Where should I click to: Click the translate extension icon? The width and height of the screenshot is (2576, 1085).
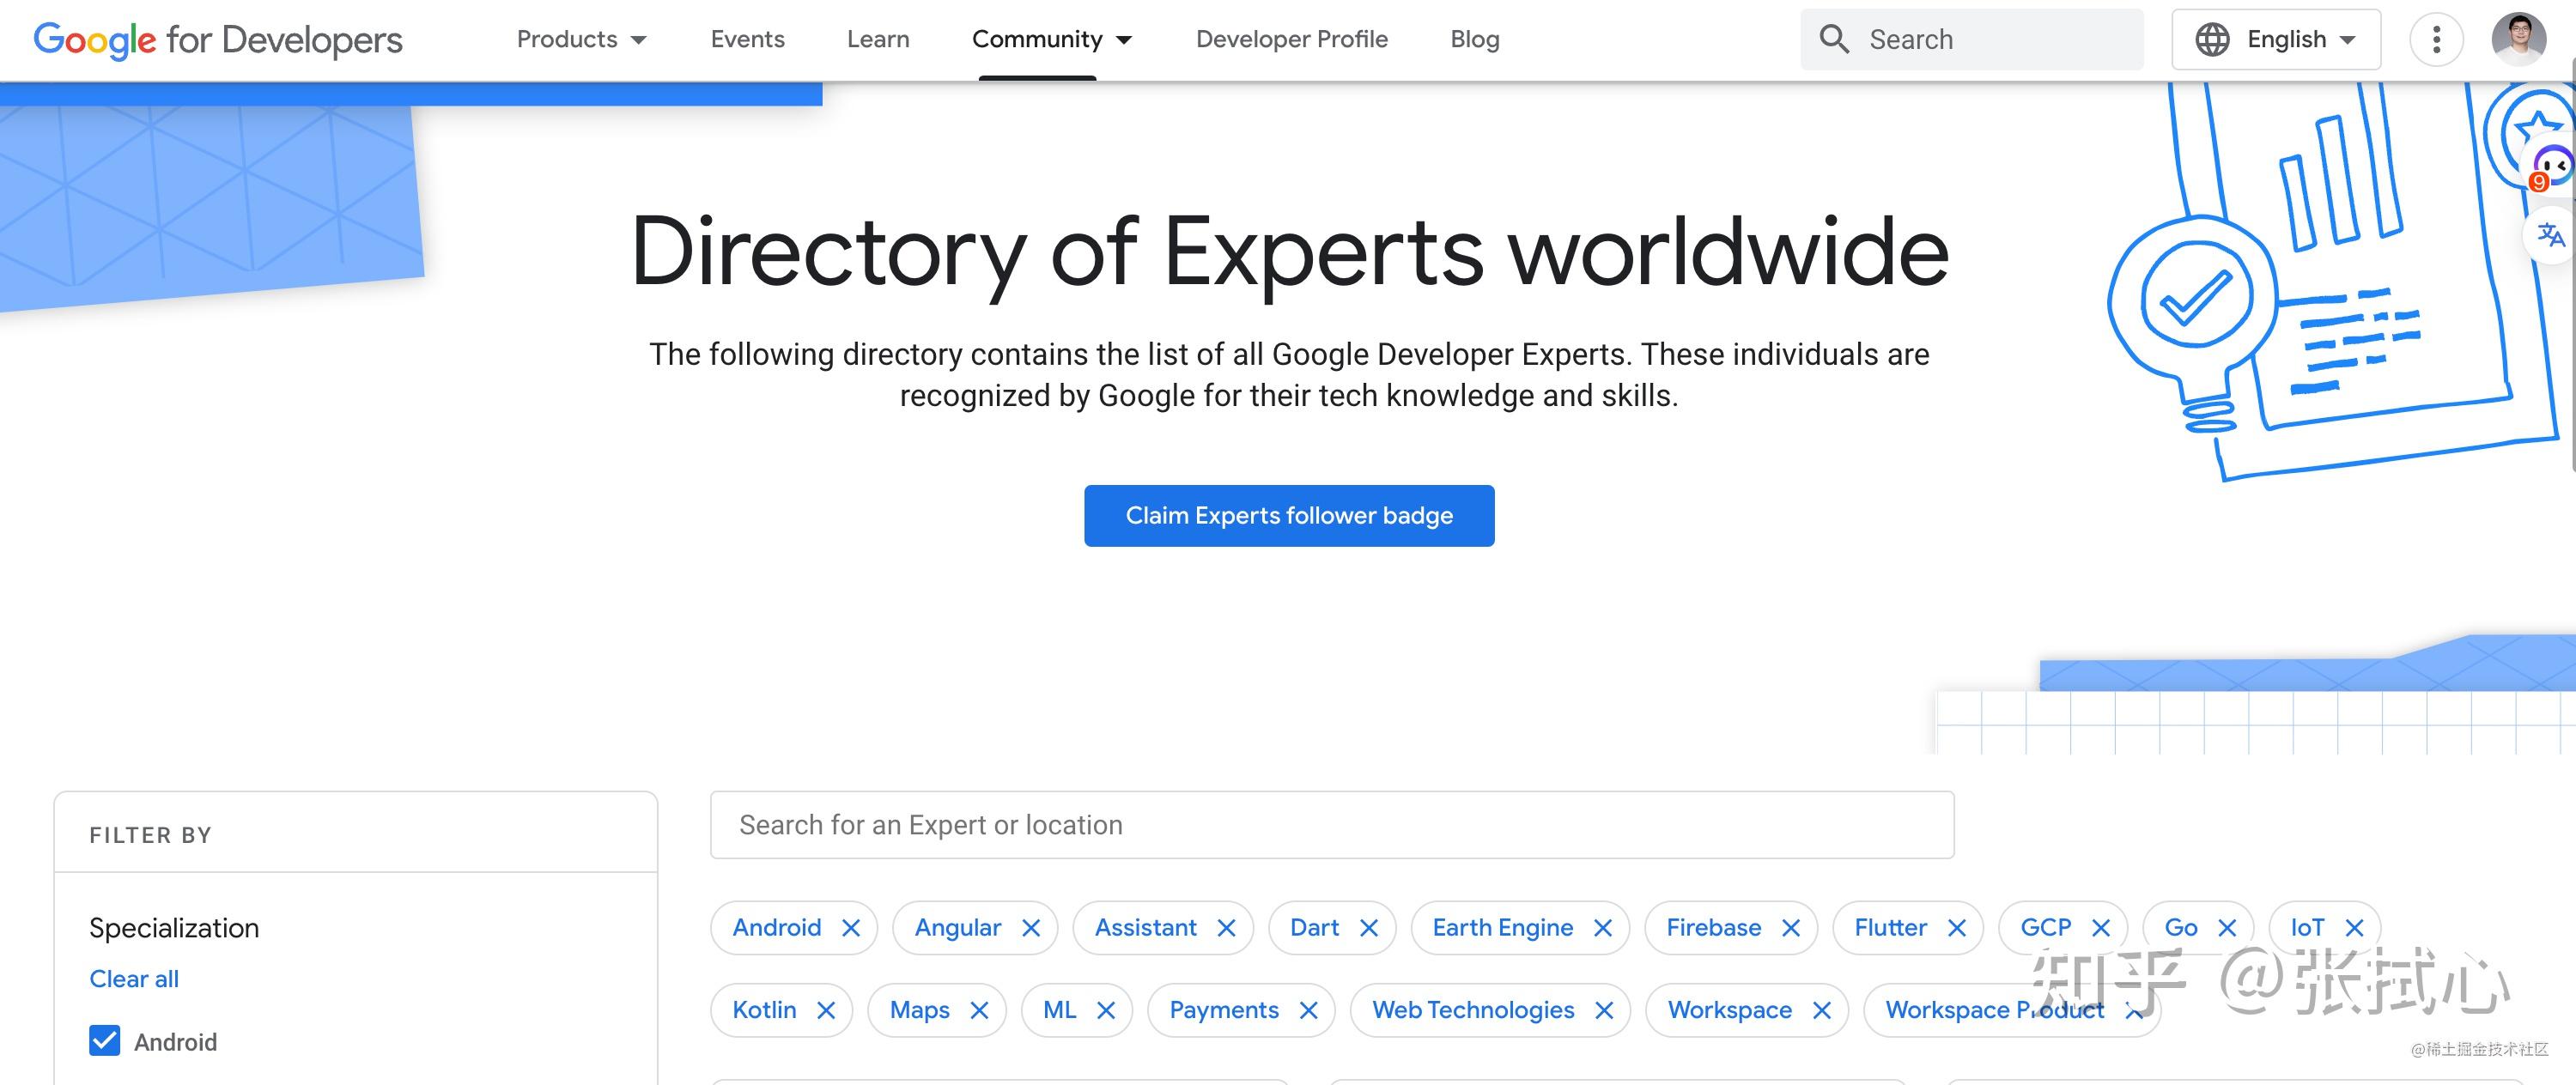[x=2550, y=235]
